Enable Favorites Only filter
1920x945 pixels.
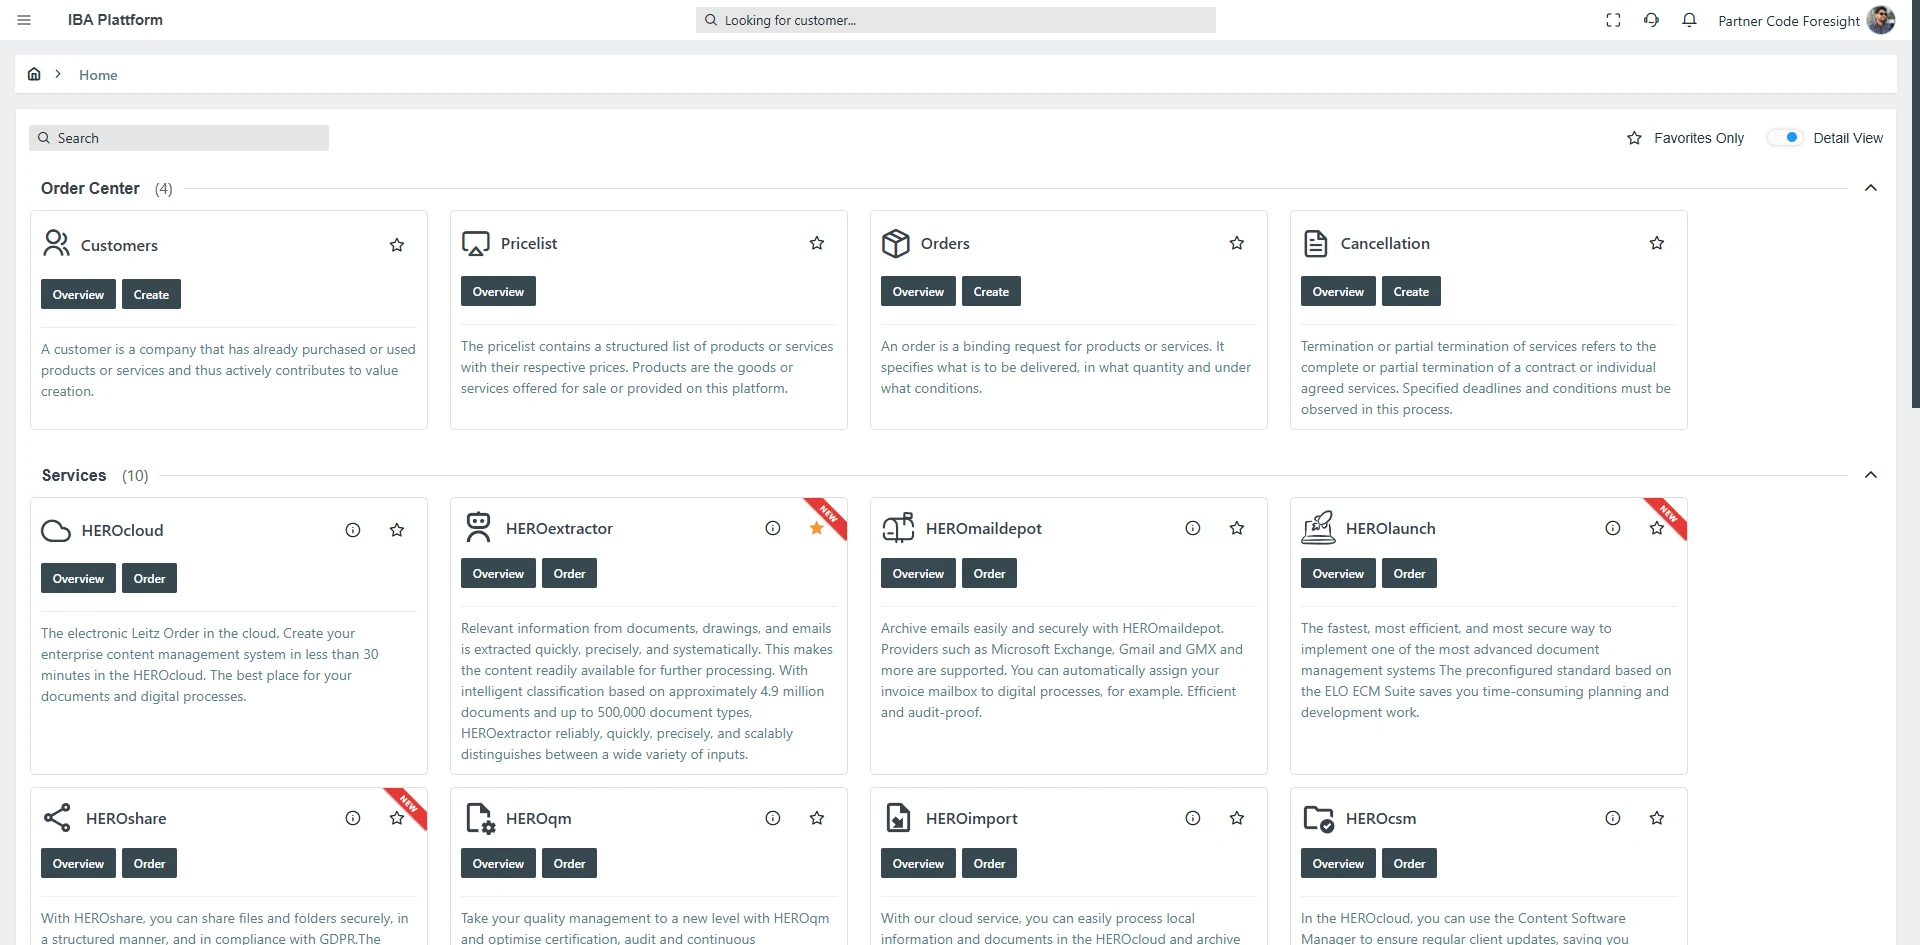click(x=1685, y=138)
